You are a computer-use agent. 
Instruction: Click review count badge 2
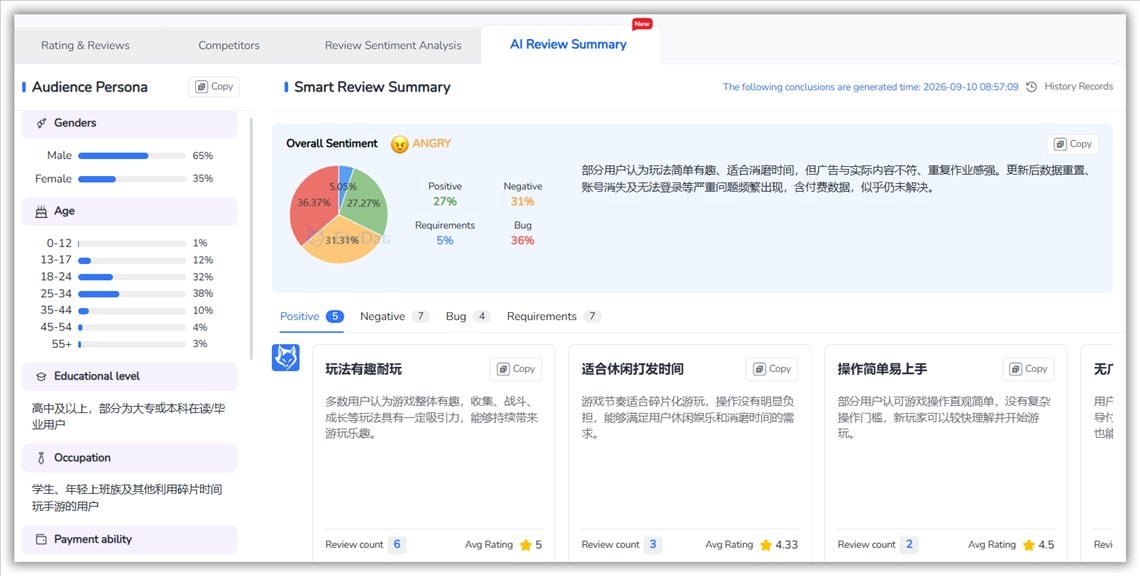(909, 544)
